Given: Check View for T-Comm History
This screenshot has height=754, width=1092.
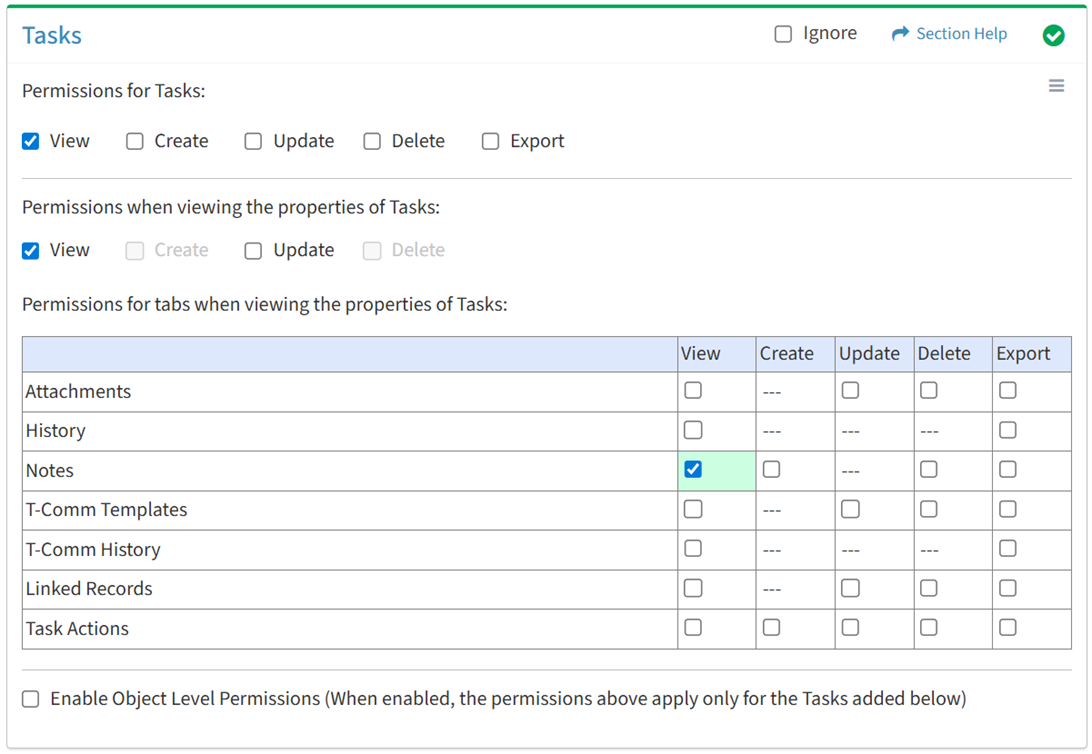Looking at the screenshot, I should click(x=693, y=549).
